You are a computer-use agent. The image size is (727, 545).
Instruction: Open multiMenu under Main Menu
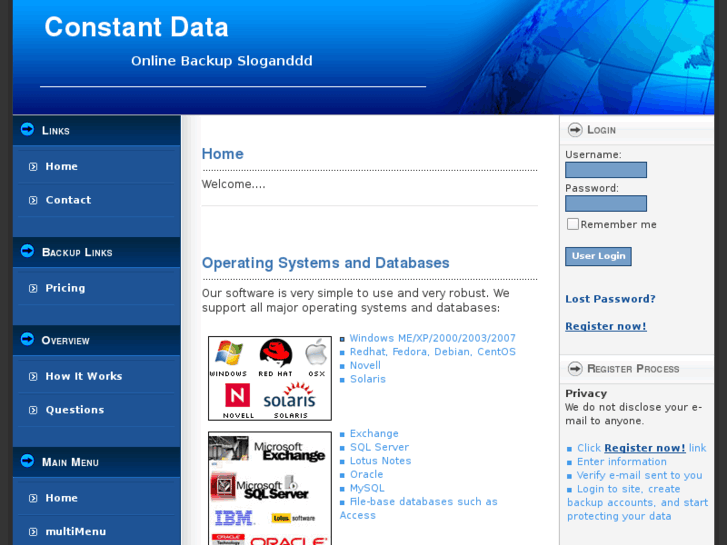click(x=75, y=532)
